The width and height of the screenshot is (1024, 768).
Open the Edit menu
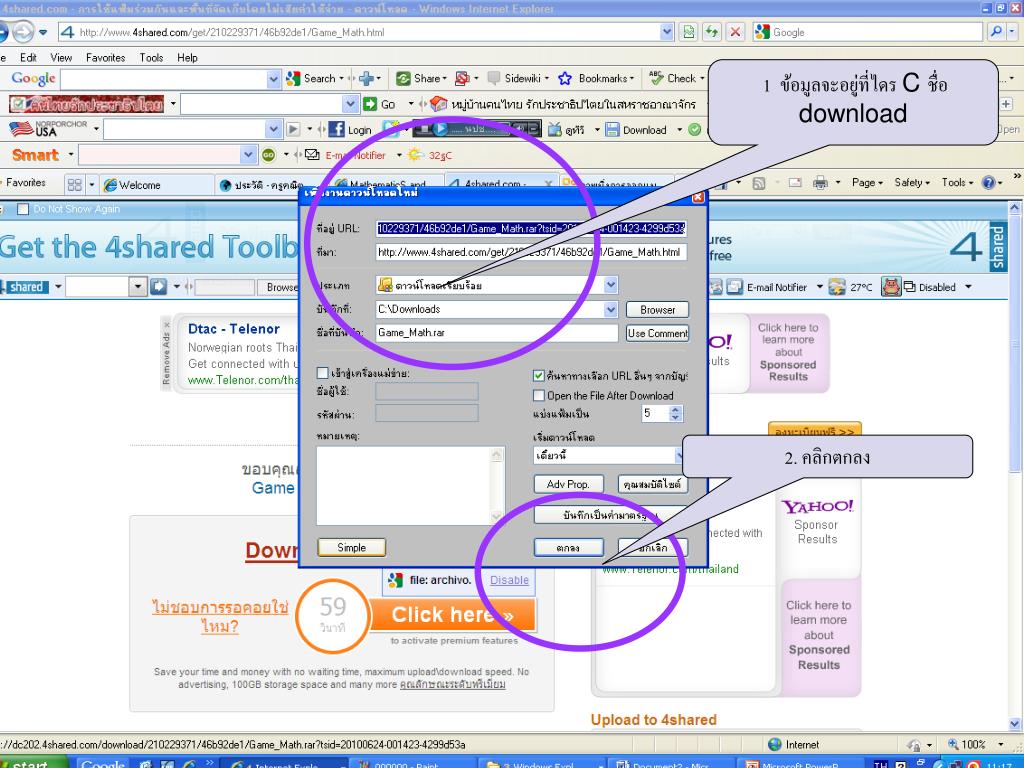[28, 57]
